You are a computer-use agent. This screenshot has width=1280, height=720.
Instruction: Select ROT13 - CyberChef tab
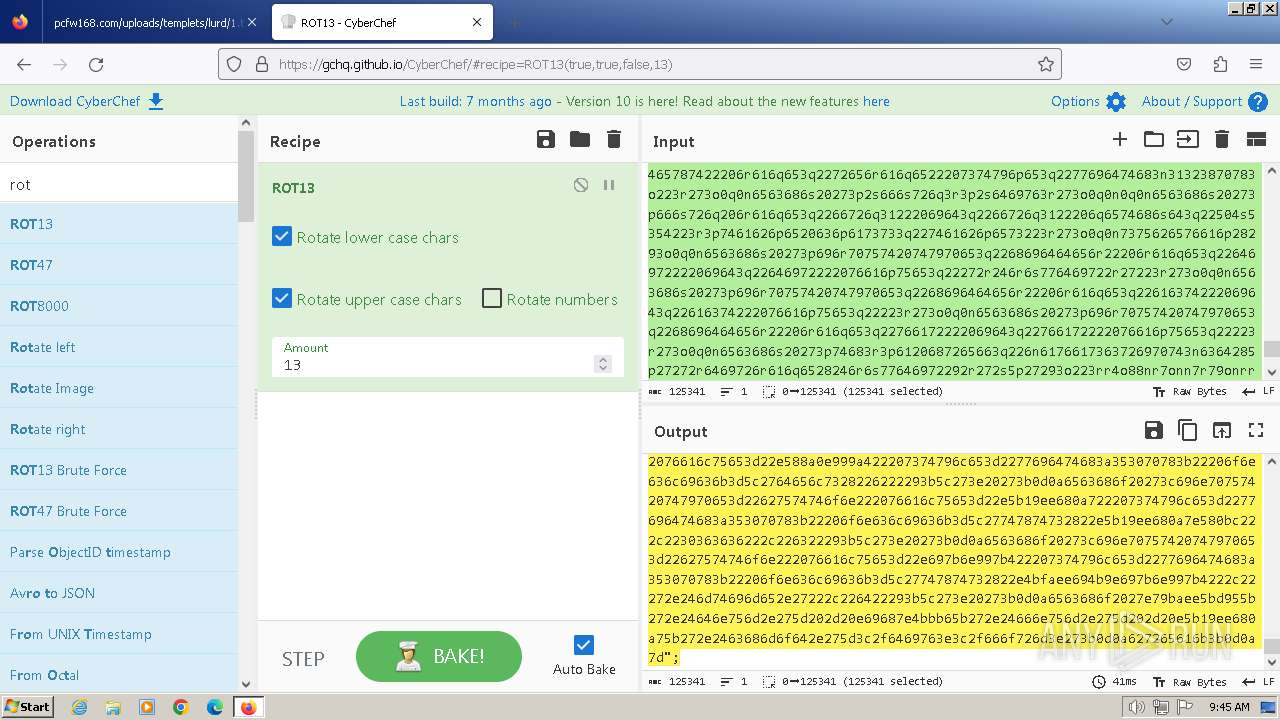[382, 22]
